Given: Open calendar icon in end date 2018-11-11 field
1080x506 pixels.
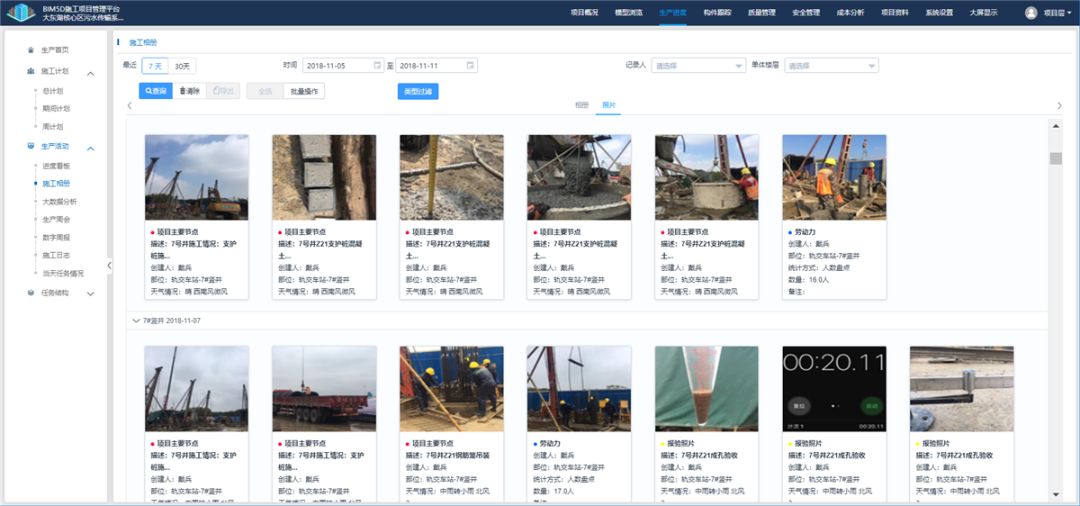Looking at the screenshot, I should click(470, 65).
